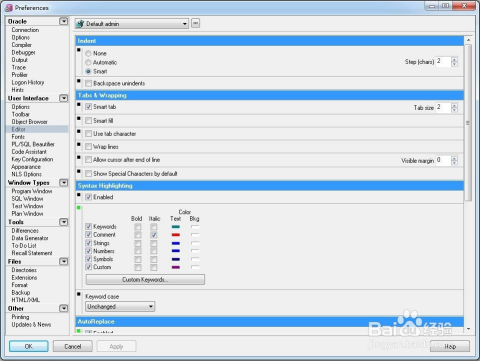Toggle the Strings highlighting checkbox
This screenshot has width=480, height=361.
[x=88, y=243]
